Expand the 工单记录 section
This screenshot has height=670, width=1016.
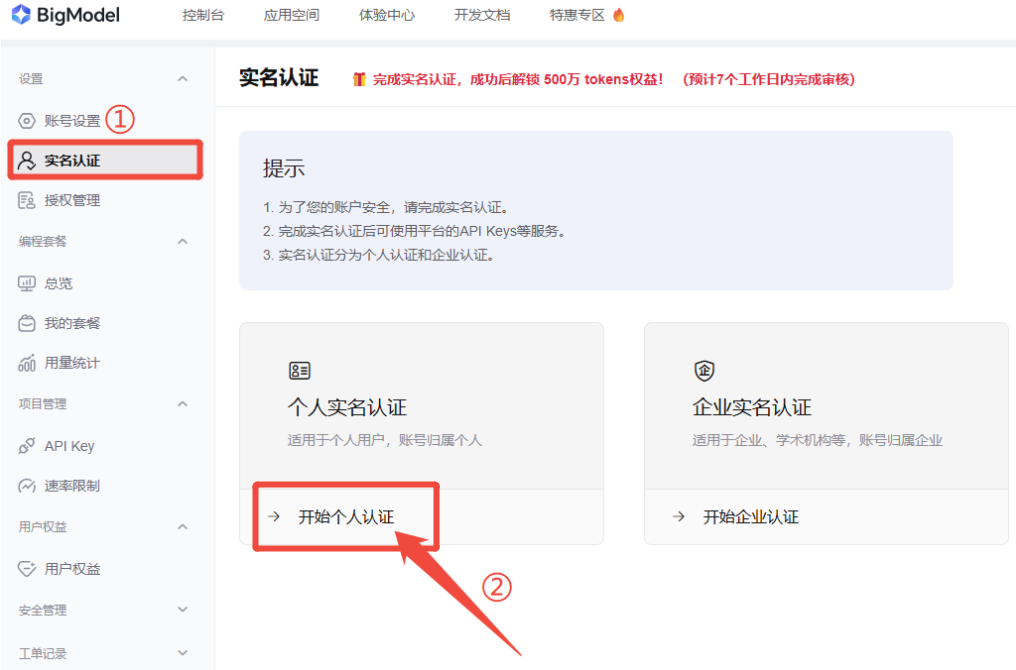[x=183, y=651]
